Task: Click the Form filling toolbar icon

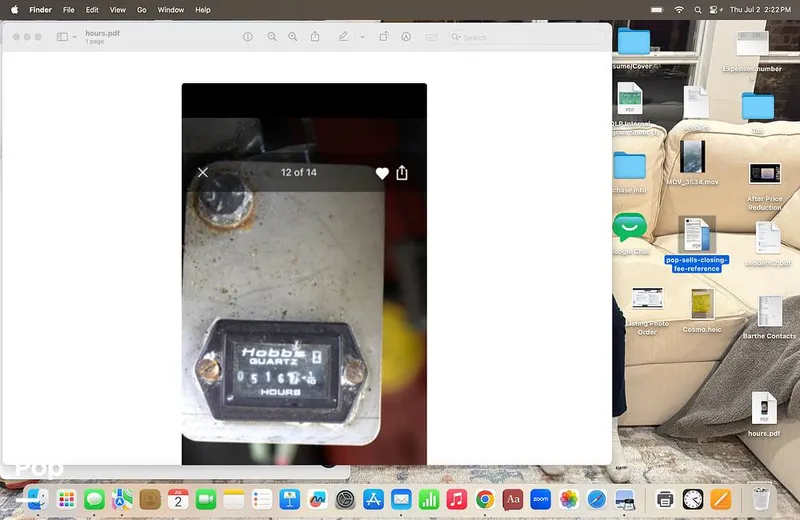Action: pos(432,37)
